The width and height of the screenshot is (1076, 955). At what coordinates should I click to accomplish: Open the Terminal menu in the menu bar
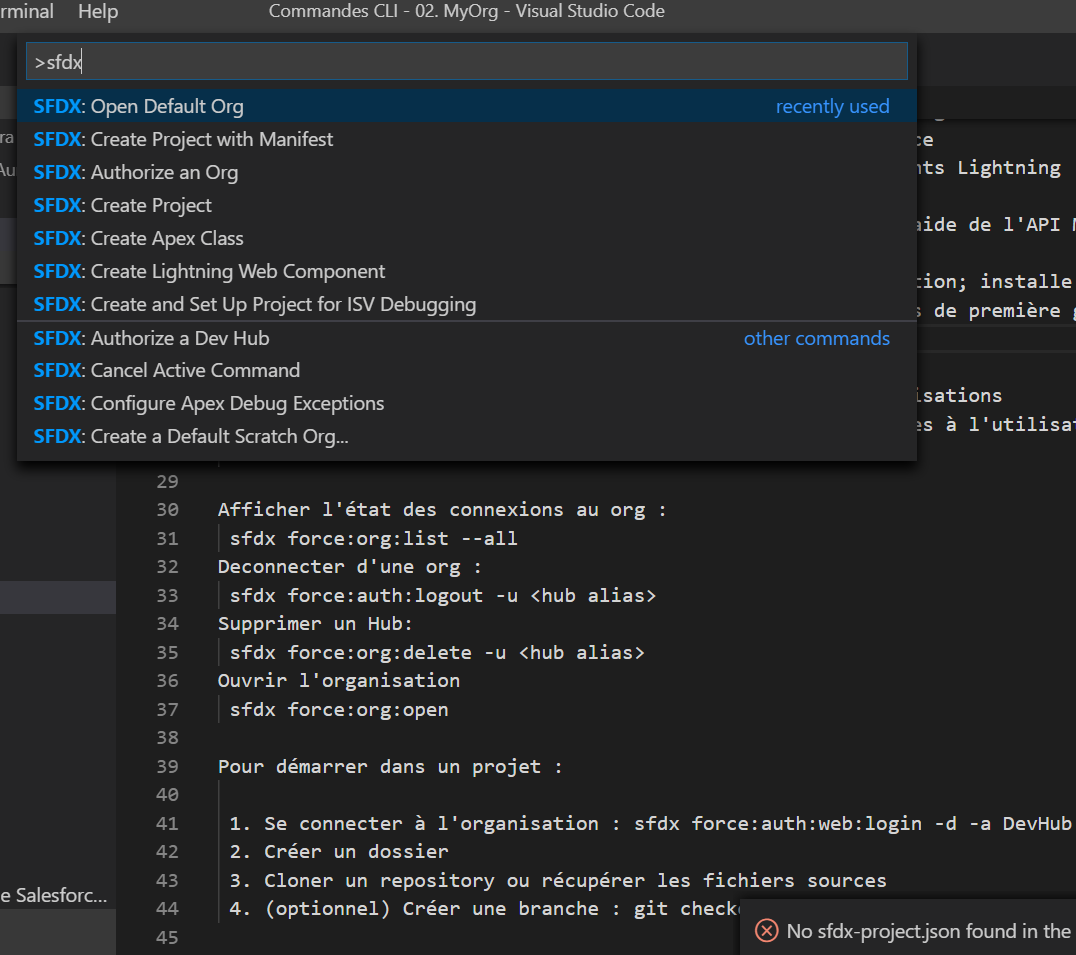(27, 12)
